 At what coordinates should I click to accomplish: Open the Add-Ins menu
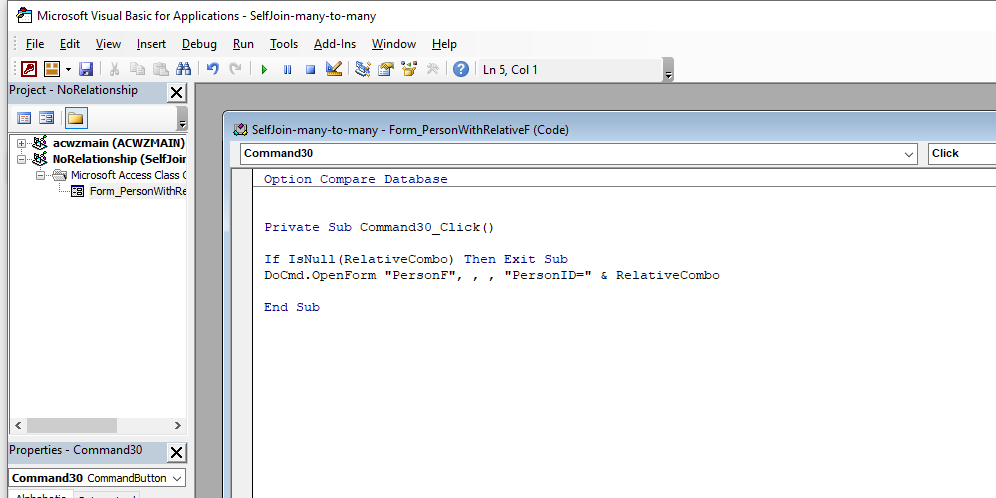point(334,44)
